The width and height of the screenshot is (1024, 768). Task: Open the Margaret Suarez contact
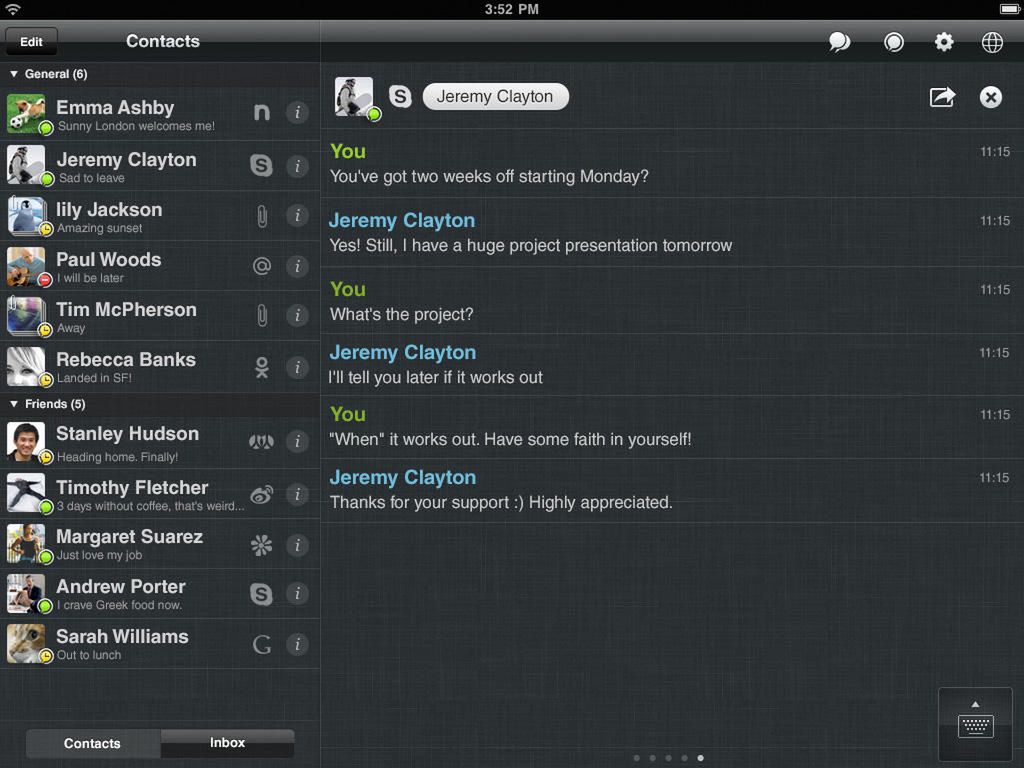(x=160, y=544)
